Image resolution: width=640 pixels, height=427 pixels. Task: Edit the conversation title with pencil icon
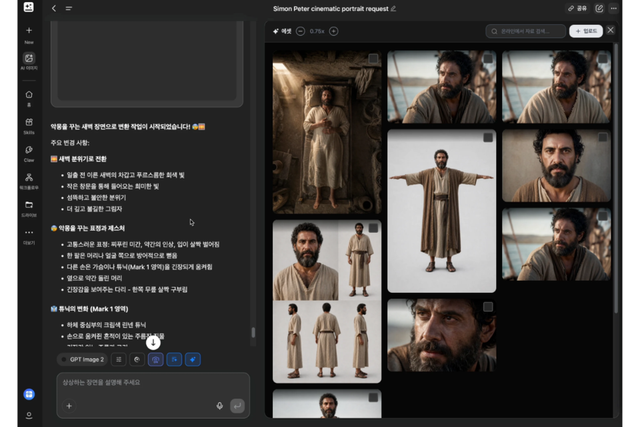click(x=393, y=9)
